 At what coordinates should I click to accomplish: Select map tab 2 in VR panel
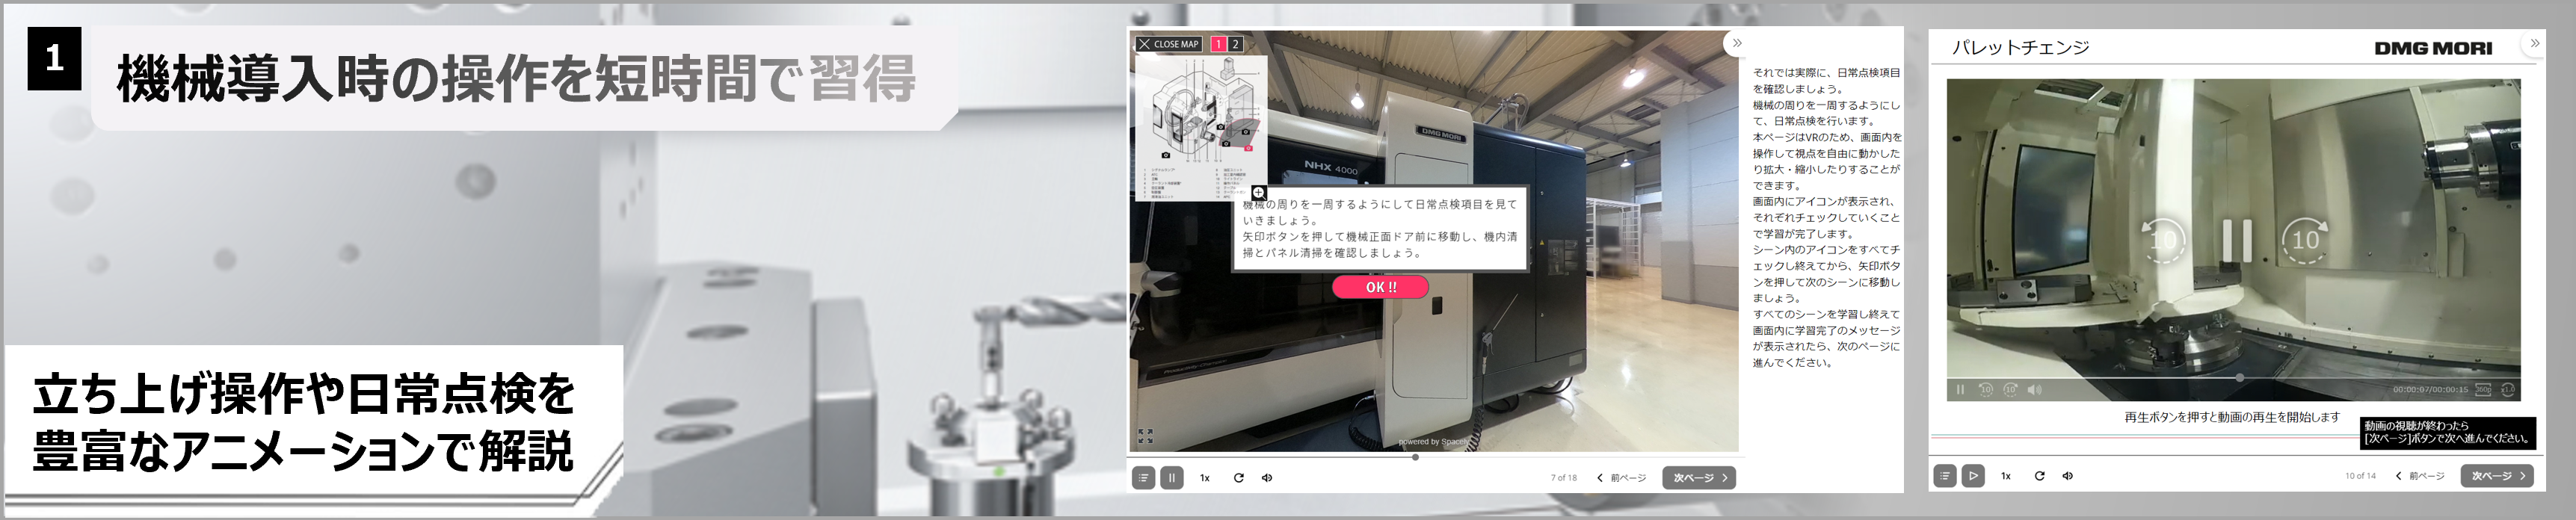point(1235,44)
